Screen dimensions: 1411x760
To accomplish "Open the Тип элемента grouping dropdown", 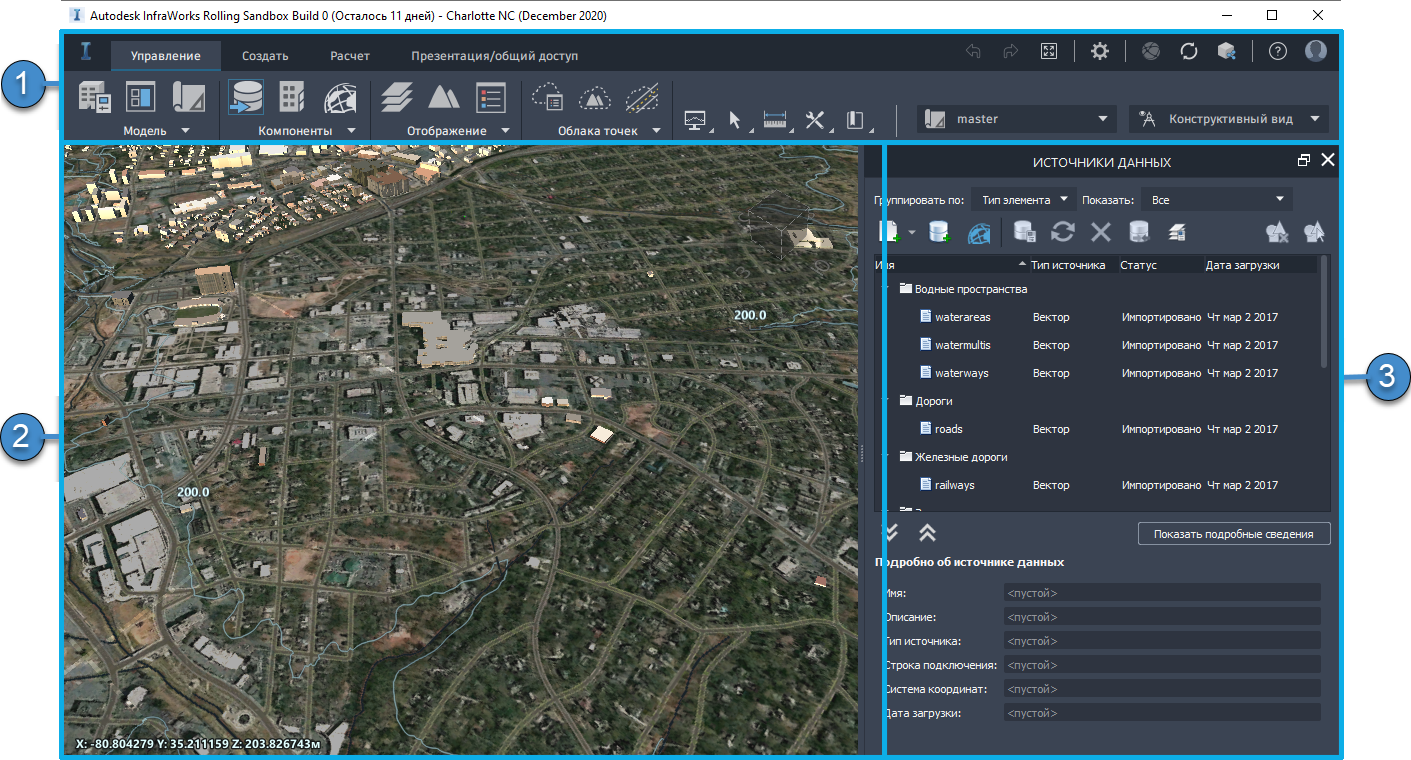I will [1024, 200].
